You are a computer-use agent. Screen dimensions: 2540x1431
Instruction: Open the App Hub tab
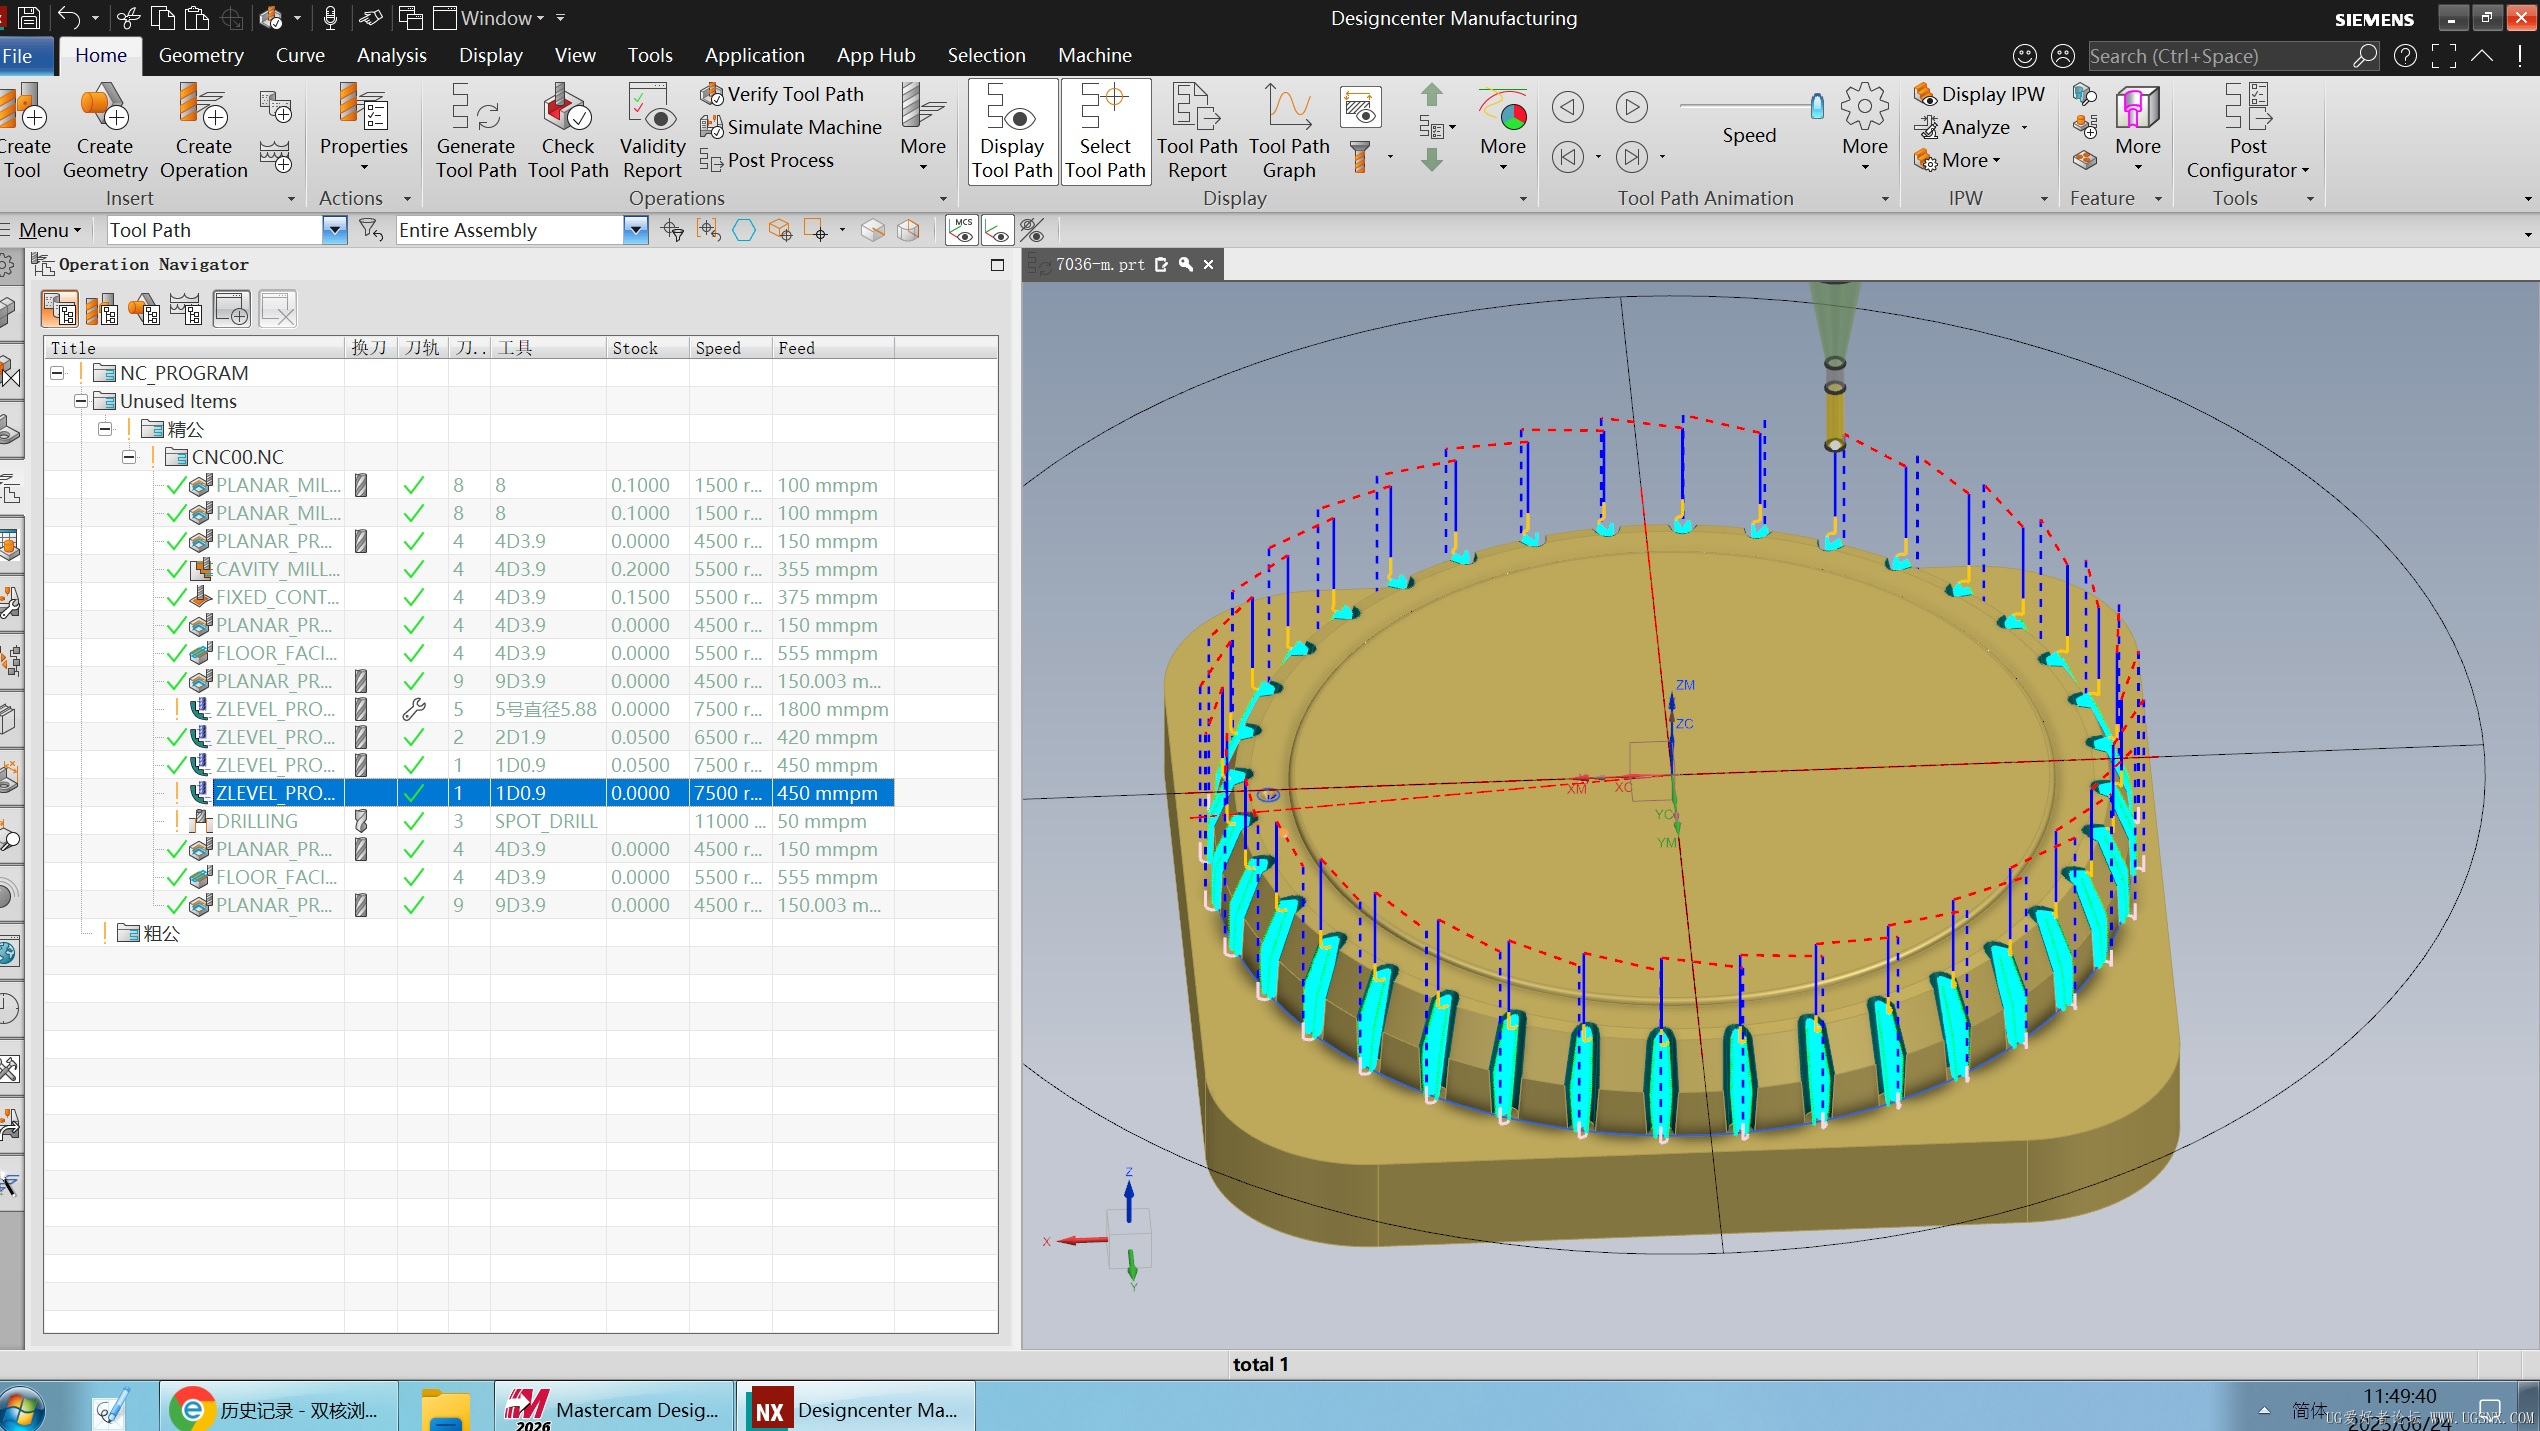[876, 55]
